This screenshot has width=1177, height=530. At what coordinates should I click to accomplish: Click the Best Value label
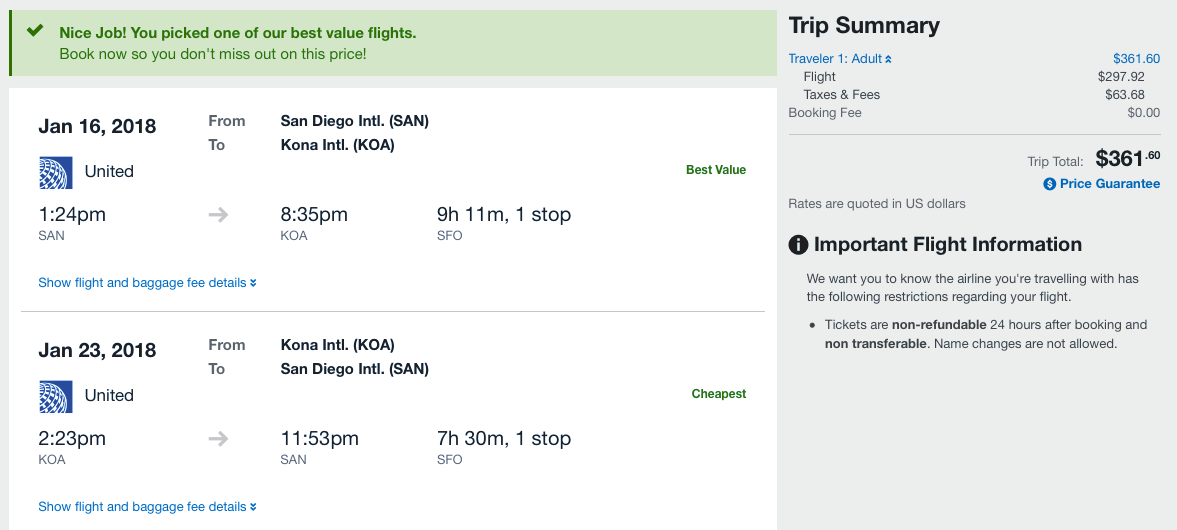pos(715,170)
